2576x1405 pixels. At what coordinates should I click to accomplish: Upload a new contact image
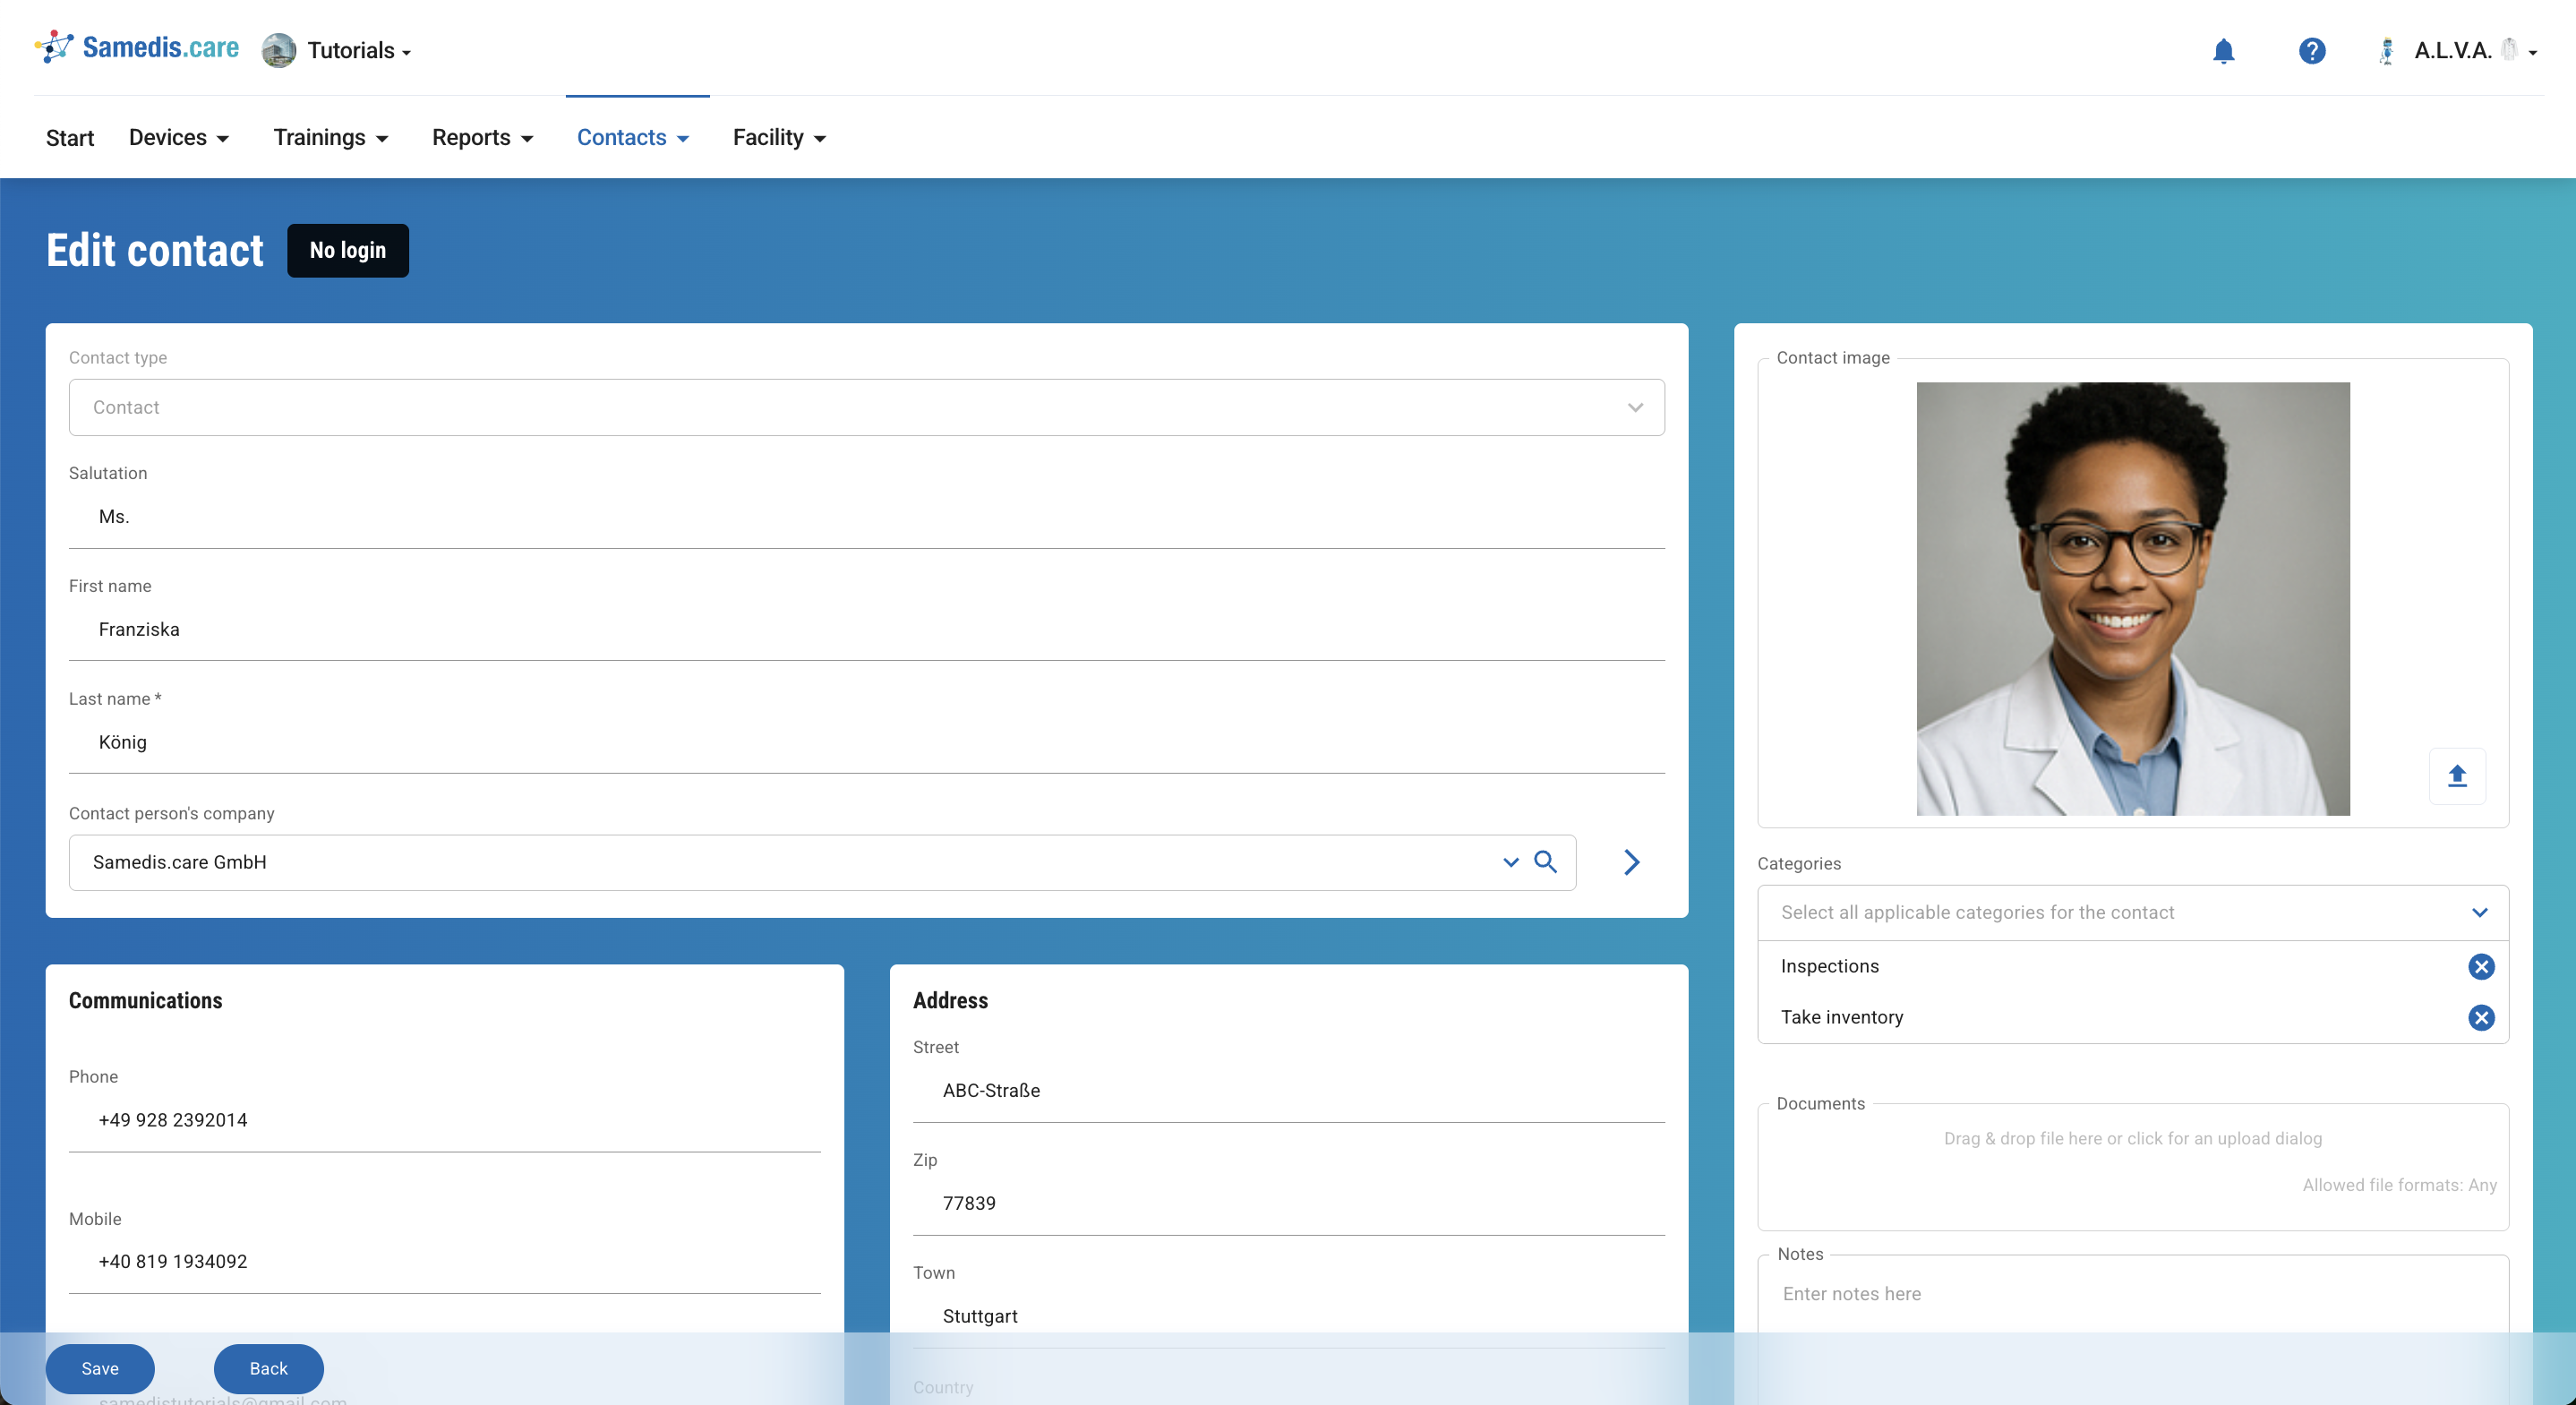pyautogui.click(x=2456, y=775)
